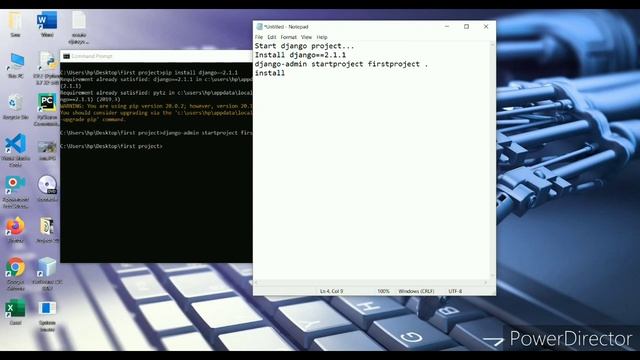Click 'Ln 4, Col 9' in Notepad status bar
640x360 pixels.
coord(331,291)
